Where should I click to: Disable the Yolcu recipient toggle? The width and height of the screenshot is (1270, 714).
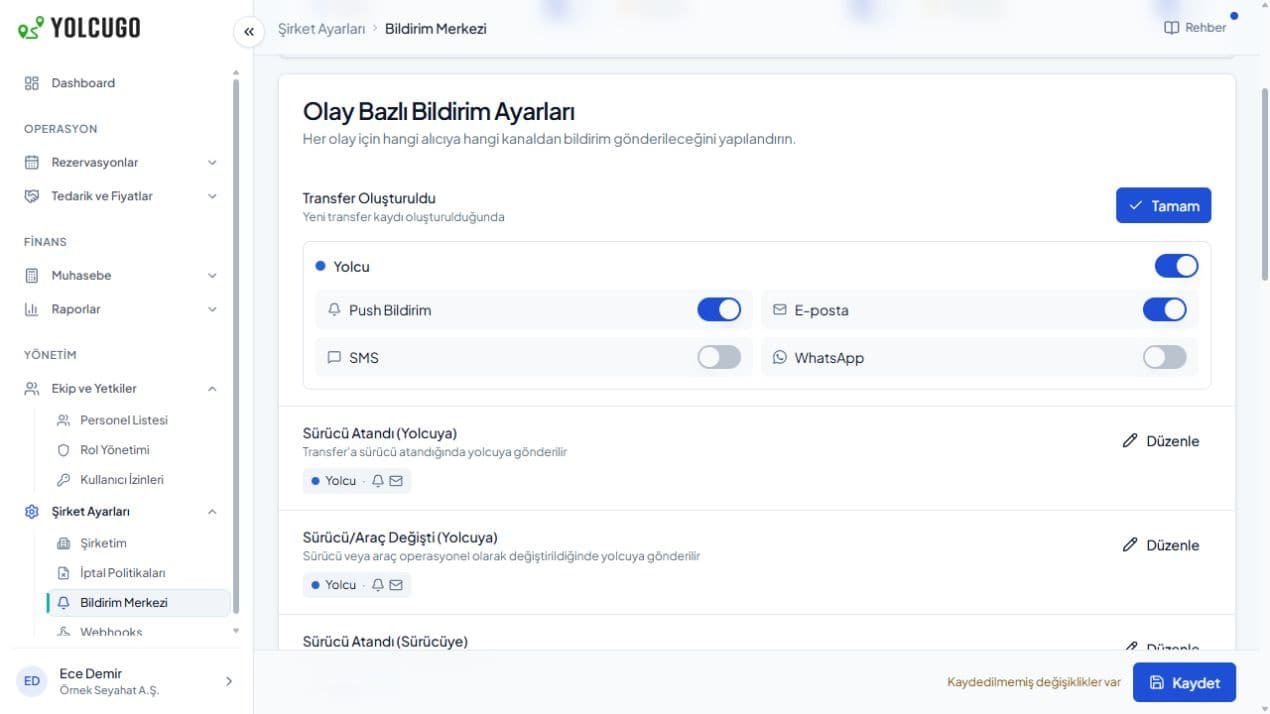tap(1176, 266)
